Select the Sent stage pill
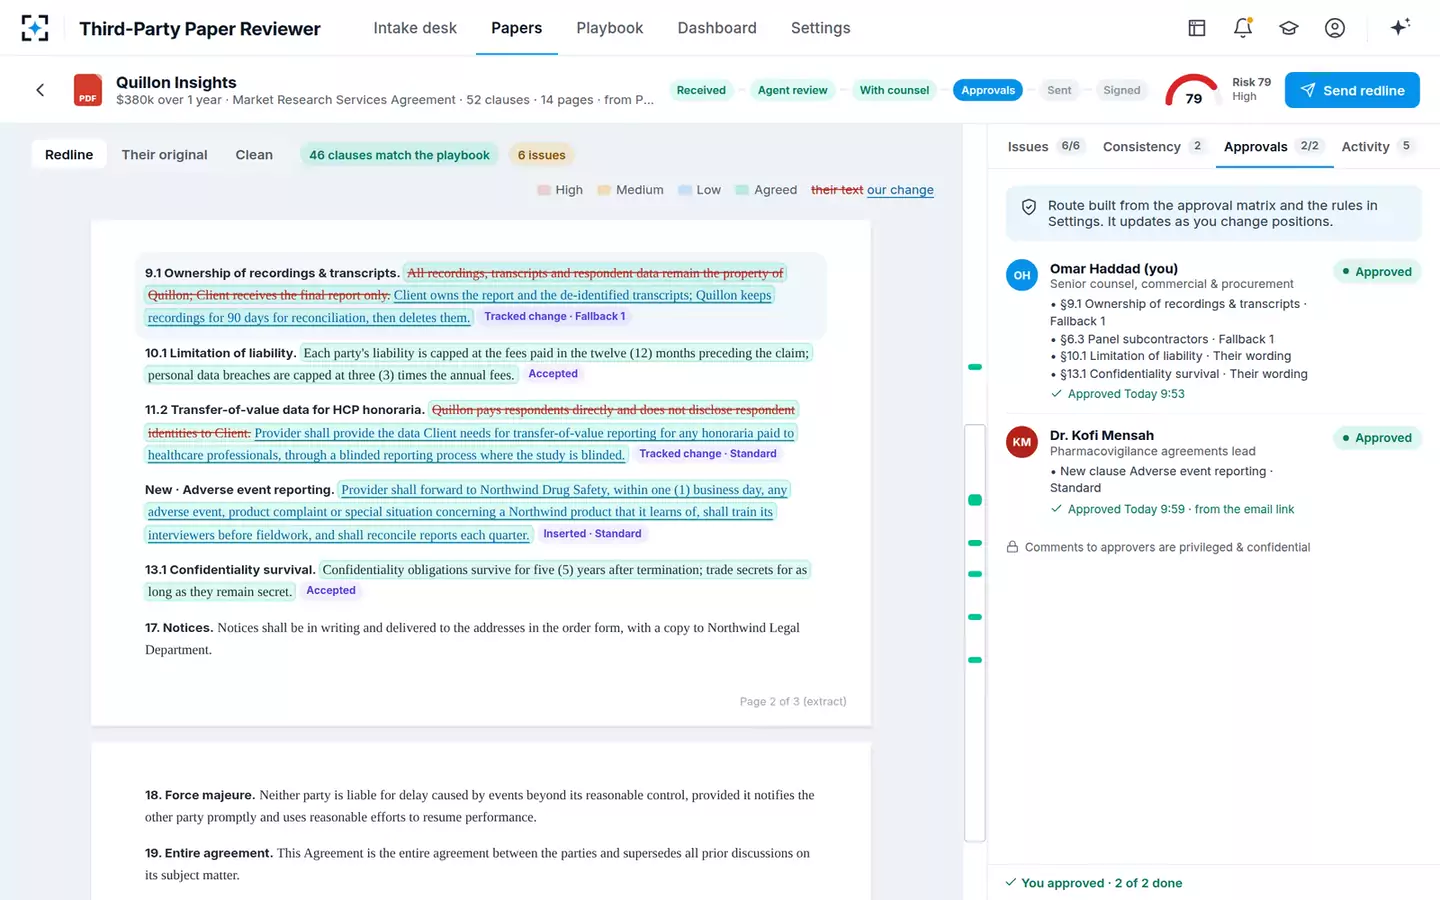The height and width of the screenshot is (900, 1440). coord(1059,90)
